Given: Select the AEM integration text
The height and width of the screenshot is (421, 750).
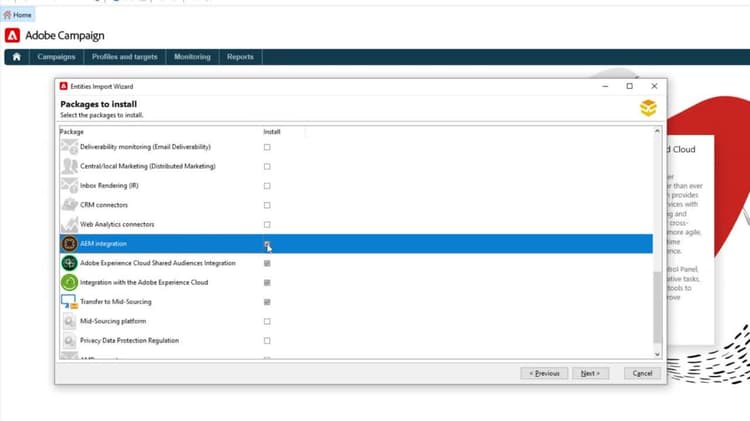Looking at the screenshot, I should pyautogui.click(x=103, y=244).
